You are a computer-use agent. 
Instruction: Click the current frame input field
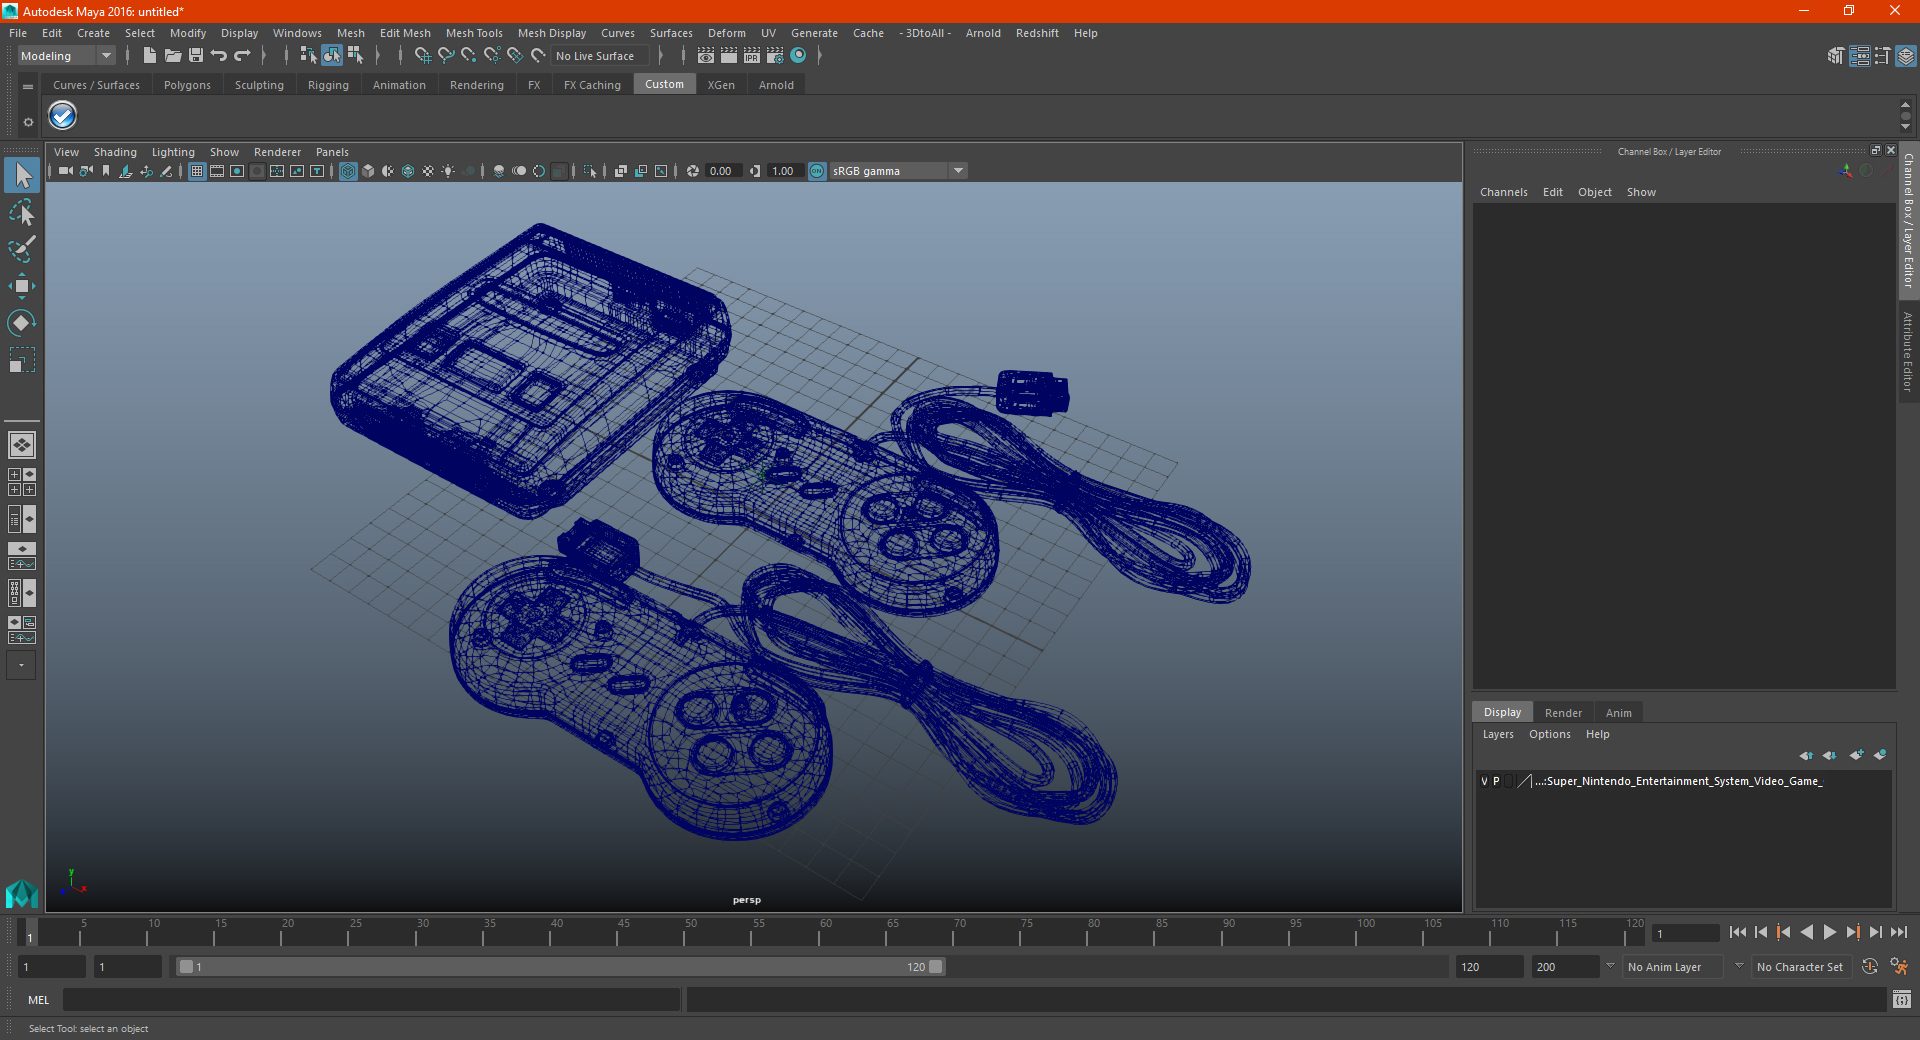tap(1685, 934)
